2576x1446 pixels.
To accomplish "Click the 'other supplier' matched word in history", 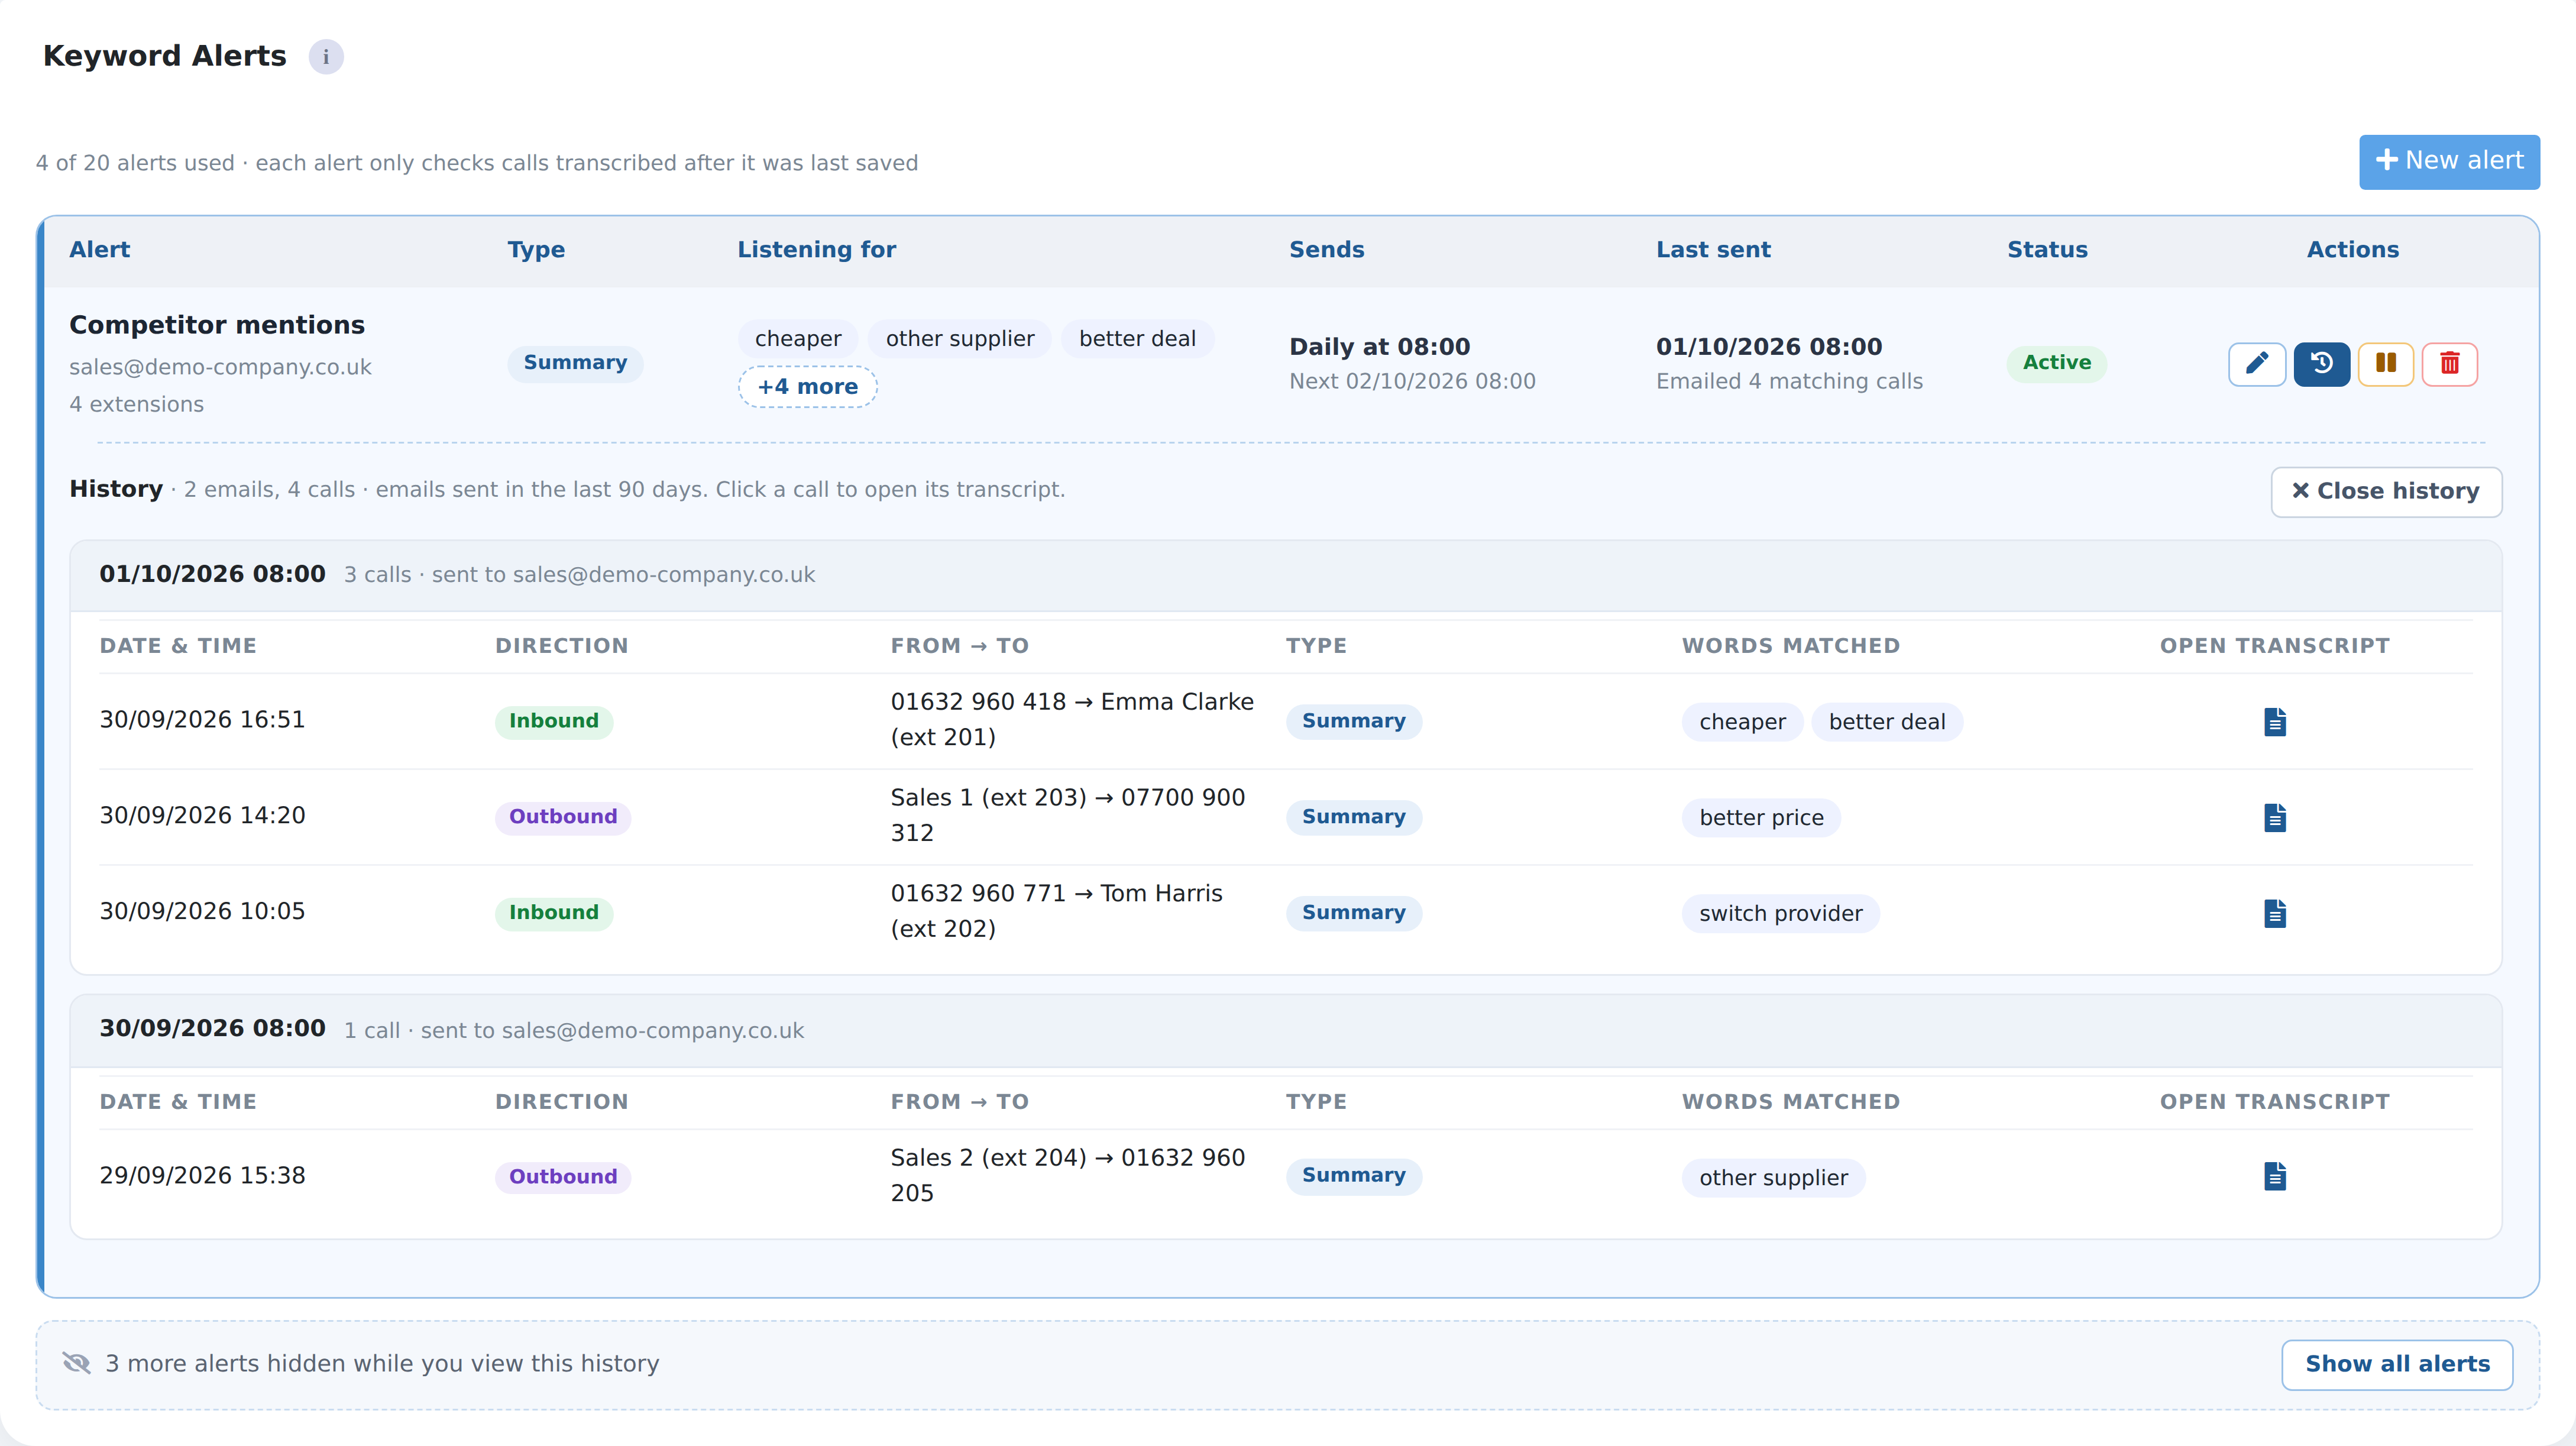I will [1773, 1178].
